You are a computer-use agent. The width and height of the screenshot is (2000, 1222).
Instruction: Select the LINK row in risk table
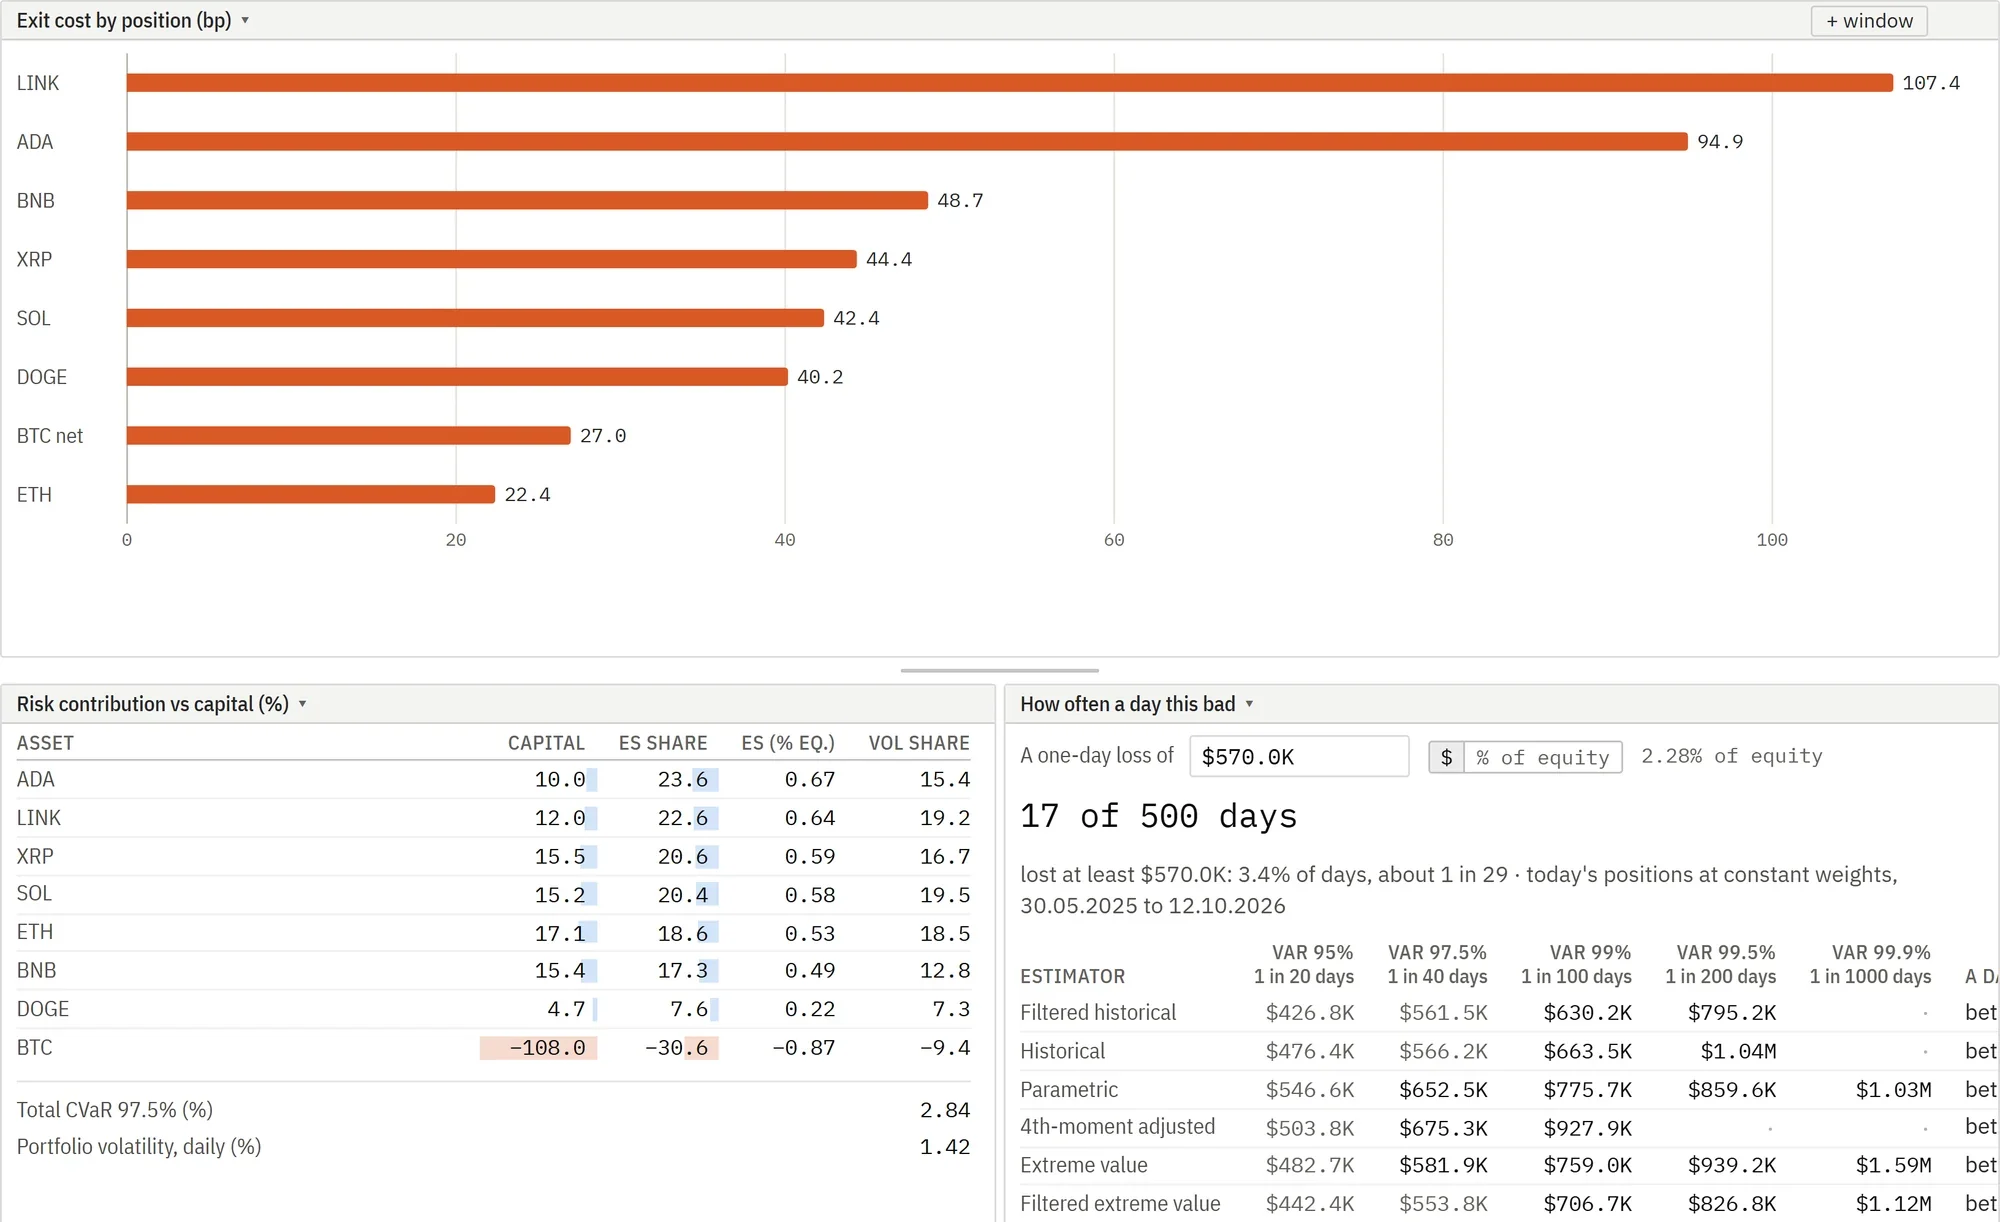pyautogui.click(x=493, y=818)
